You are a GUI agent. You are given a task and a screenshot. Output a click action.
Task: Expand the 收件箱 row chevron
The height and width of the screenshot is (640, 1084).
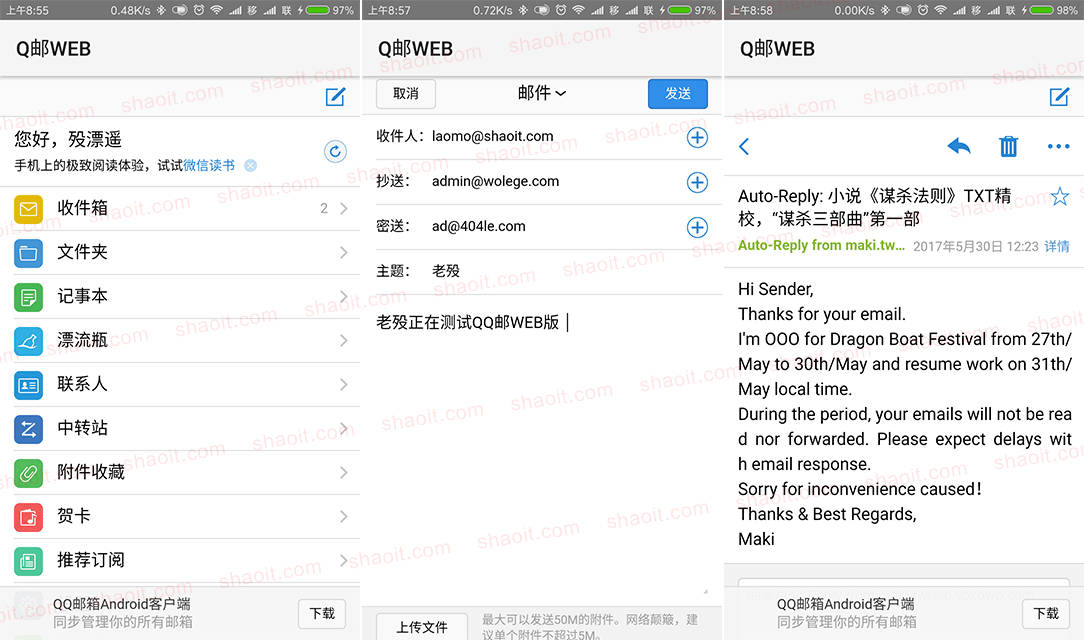tap(344, 208)
